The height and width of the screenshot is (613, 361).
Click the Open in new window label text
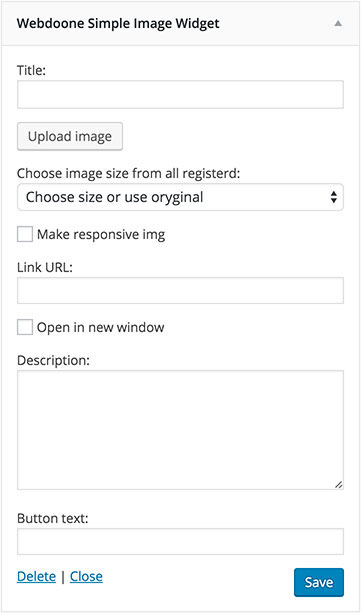coord(101,327)
